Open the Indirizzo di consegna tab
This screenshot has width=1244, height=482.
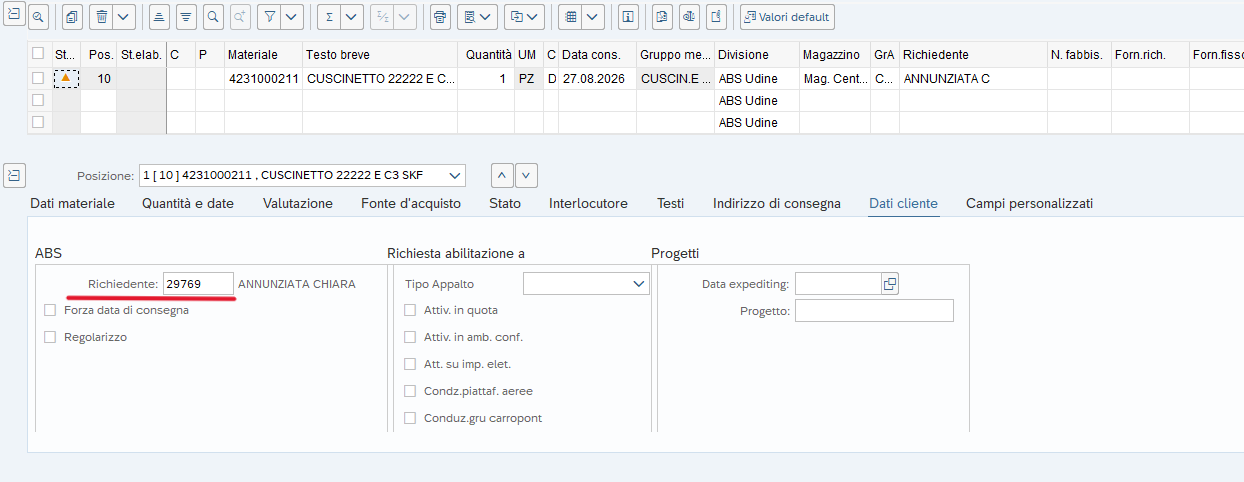pyautogui.click(x=777, y=203)
